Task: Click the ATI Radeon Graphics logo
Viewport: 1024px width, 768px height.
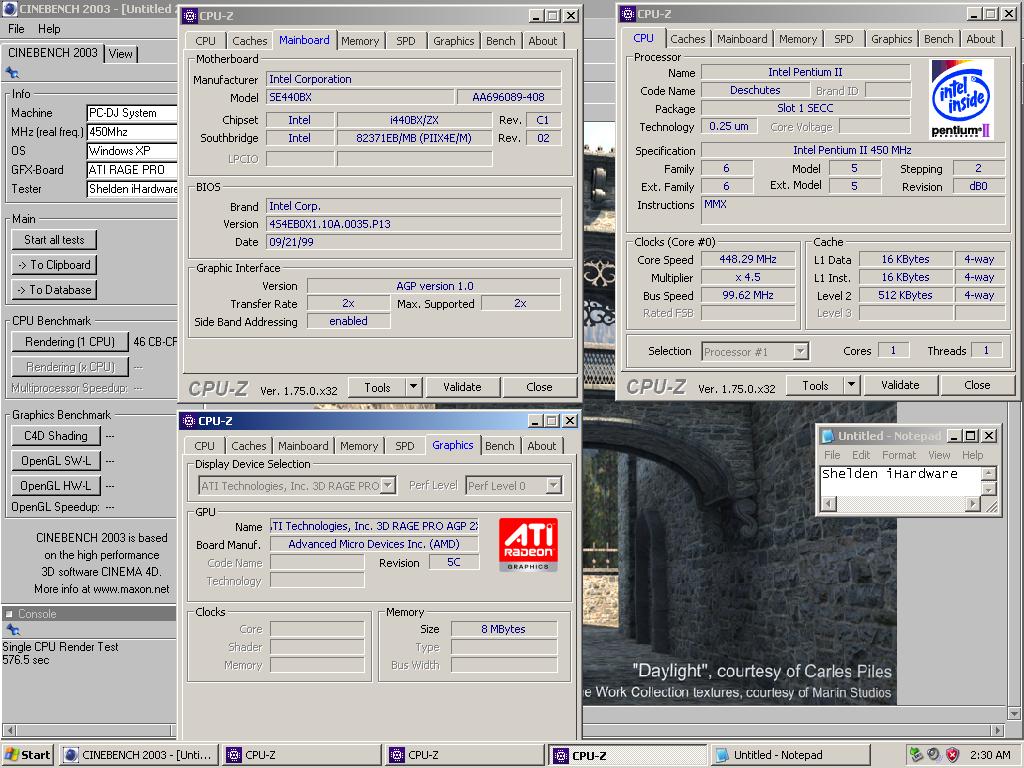Action: point(528,545)
